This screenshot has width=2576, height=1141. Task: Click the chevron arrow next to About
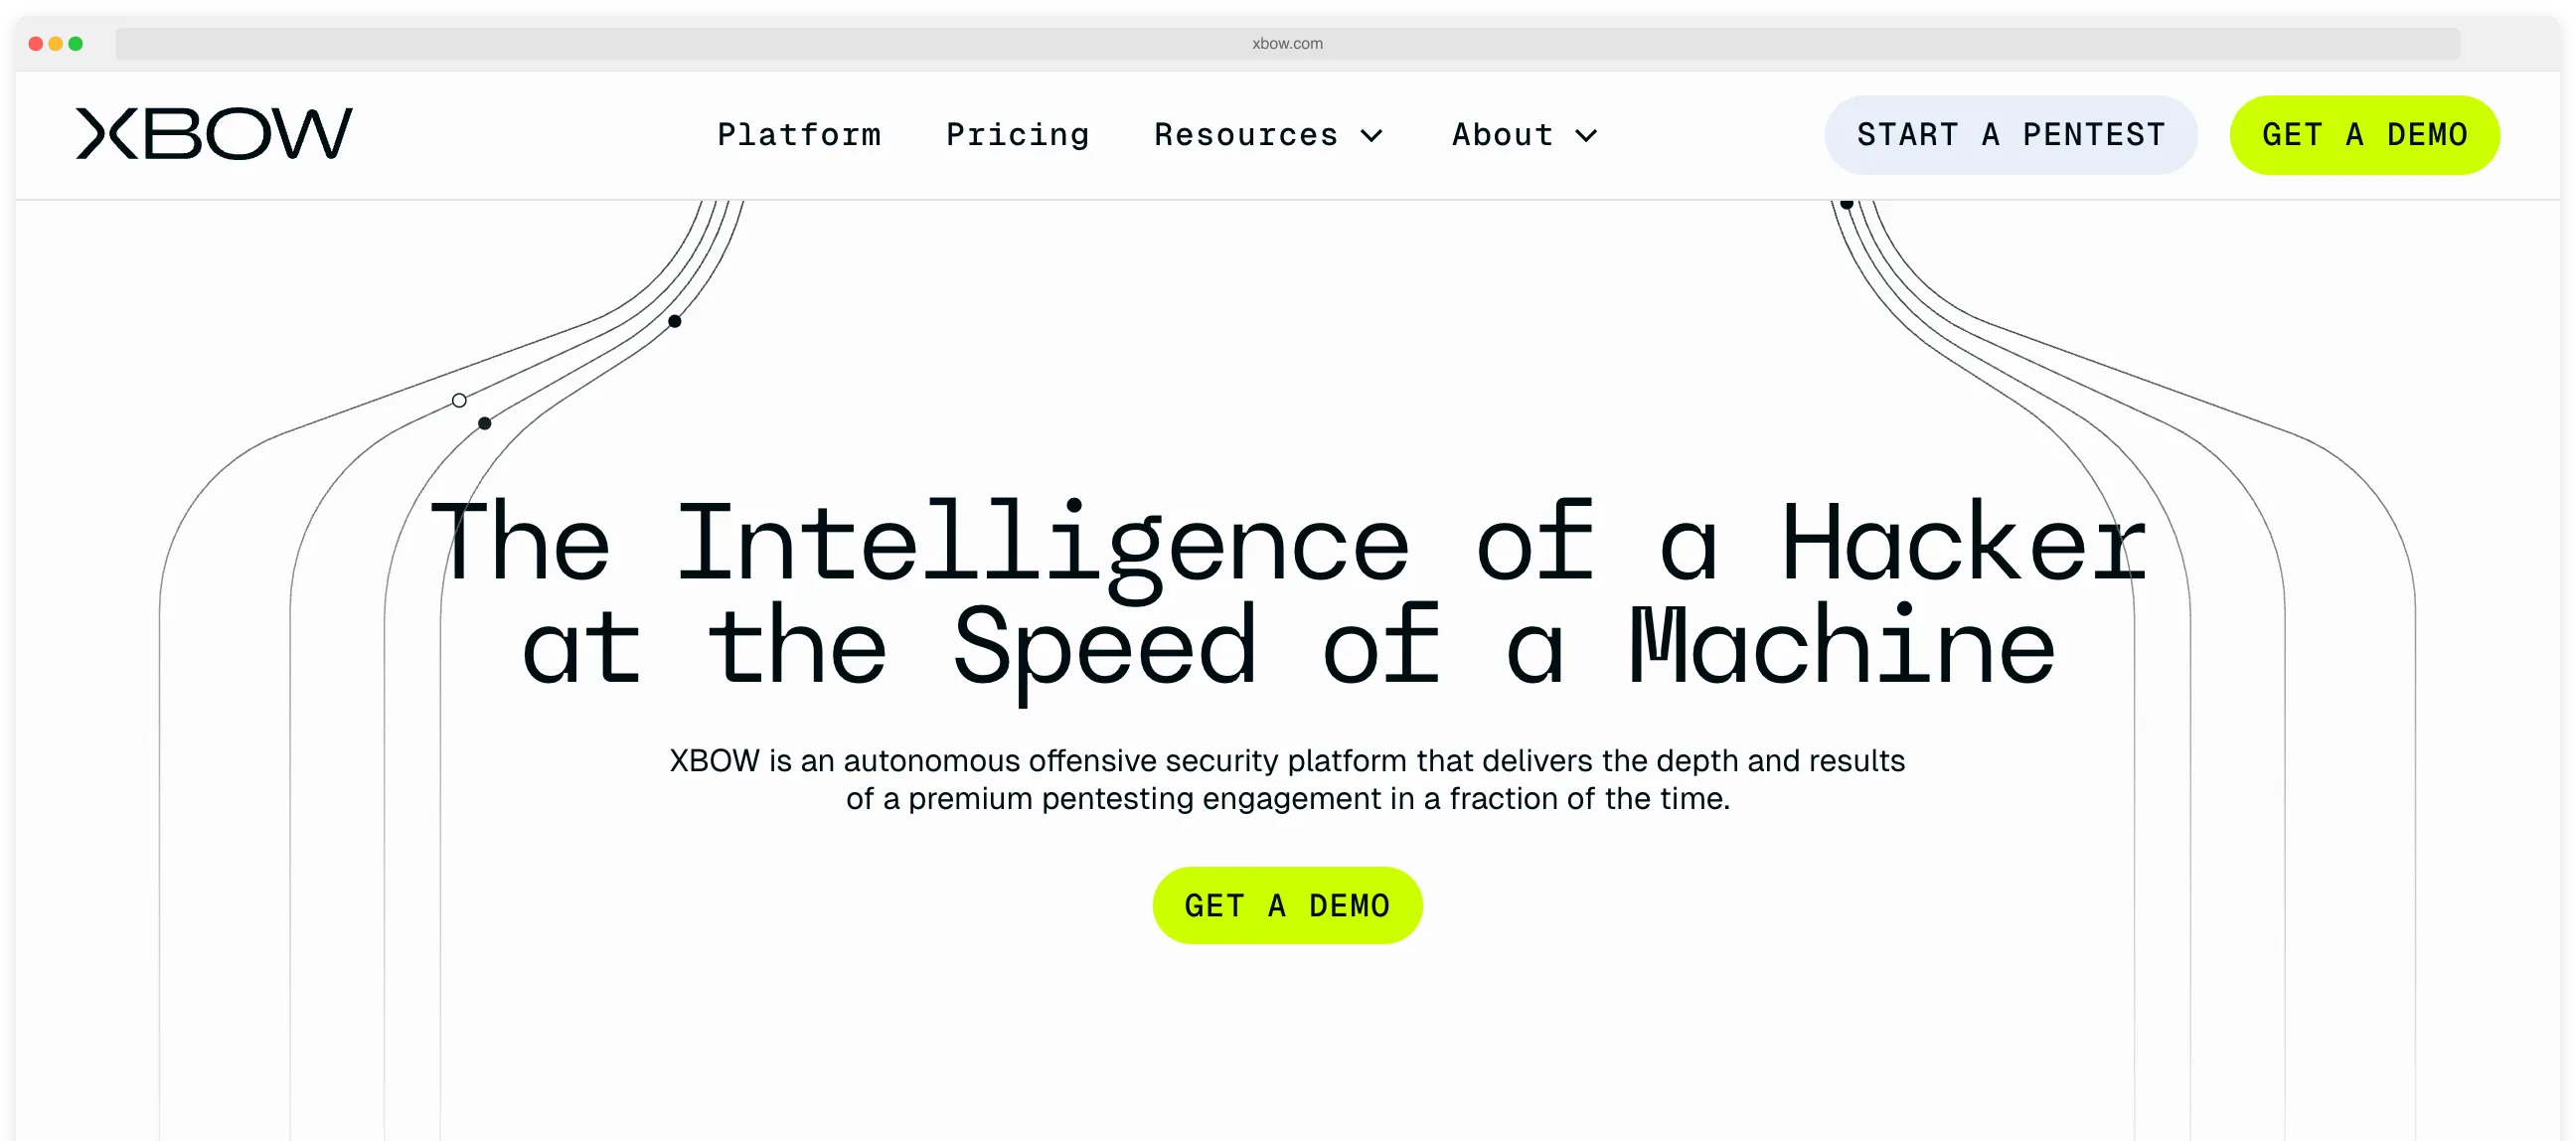click(x=1587, y=137)
